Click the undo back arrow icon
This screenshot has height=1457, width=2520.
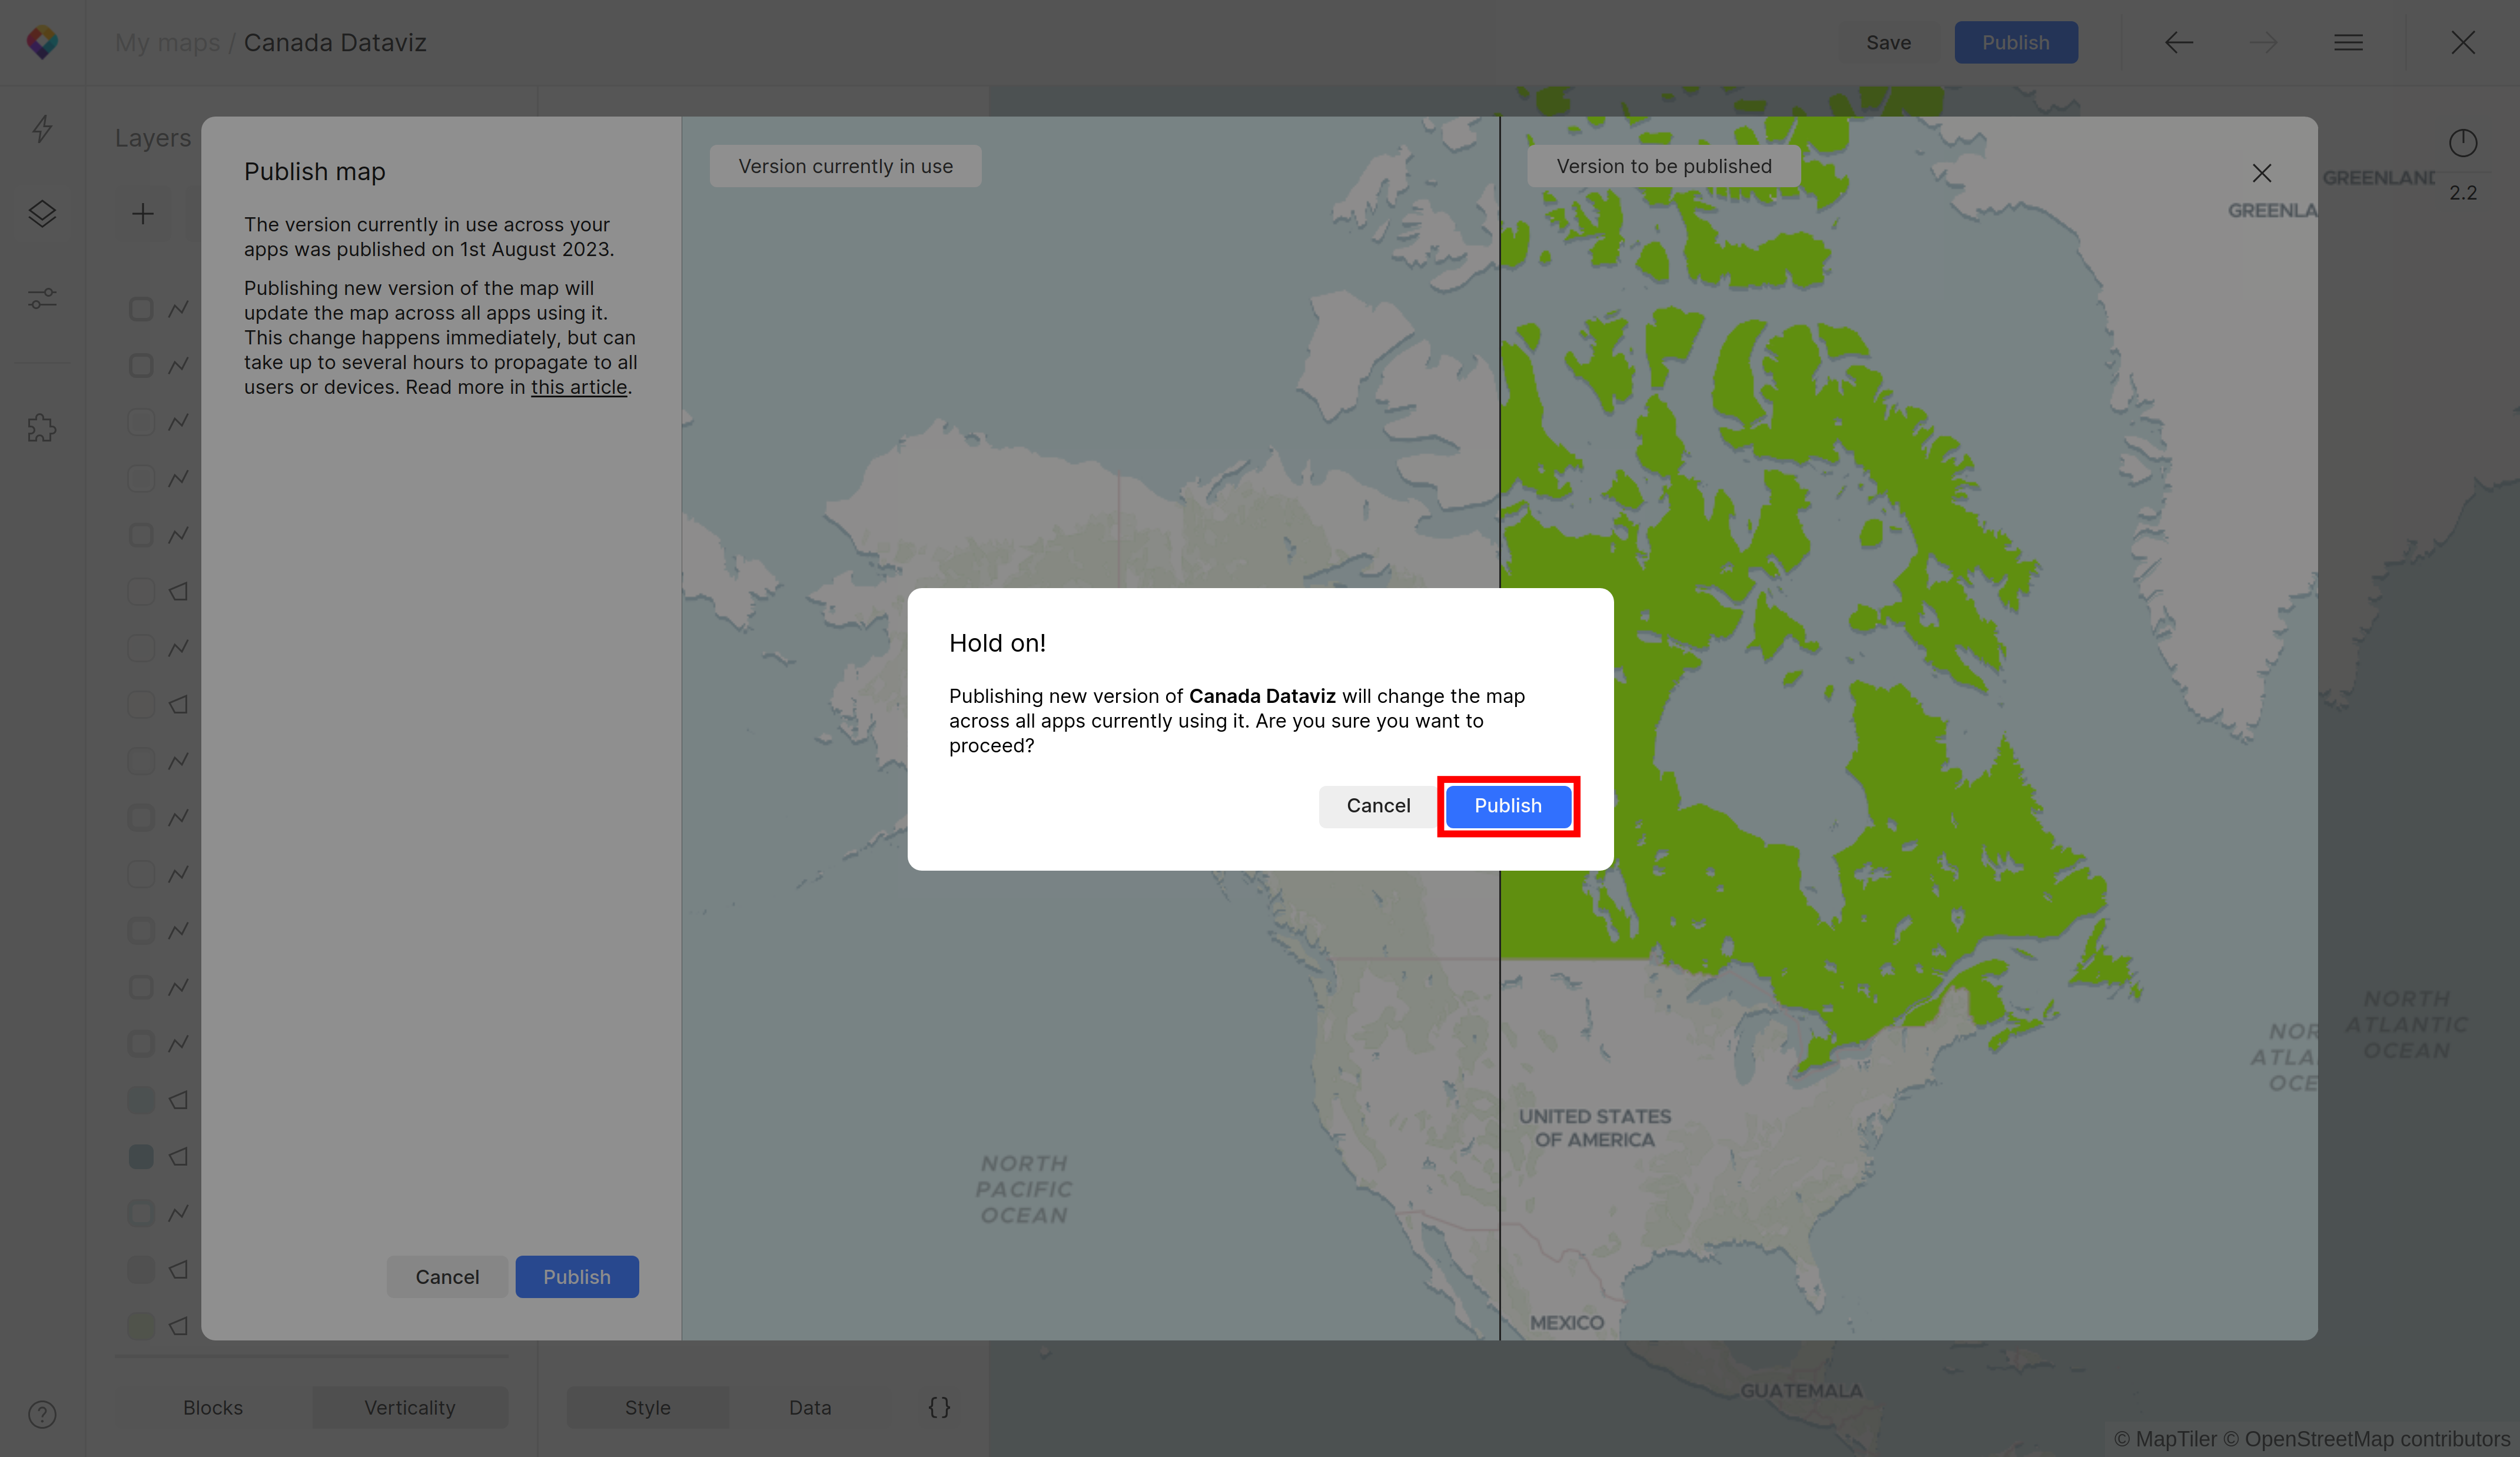[2179, 42]
